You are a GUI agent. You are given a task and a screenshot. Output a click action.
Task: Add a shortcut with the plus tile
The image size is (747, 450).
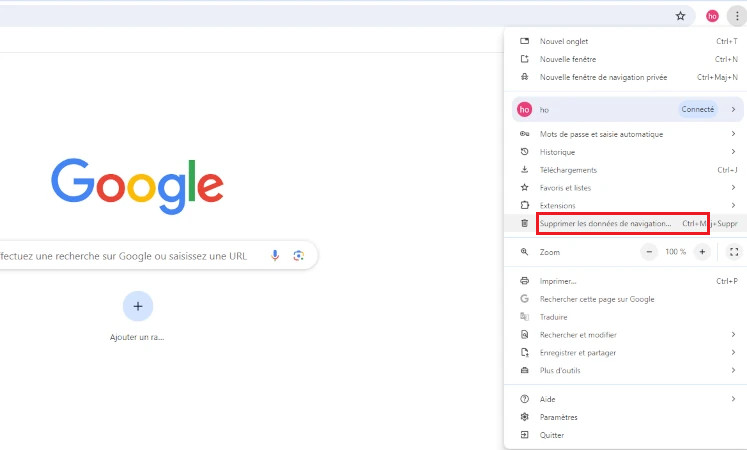tap(138, 306)
